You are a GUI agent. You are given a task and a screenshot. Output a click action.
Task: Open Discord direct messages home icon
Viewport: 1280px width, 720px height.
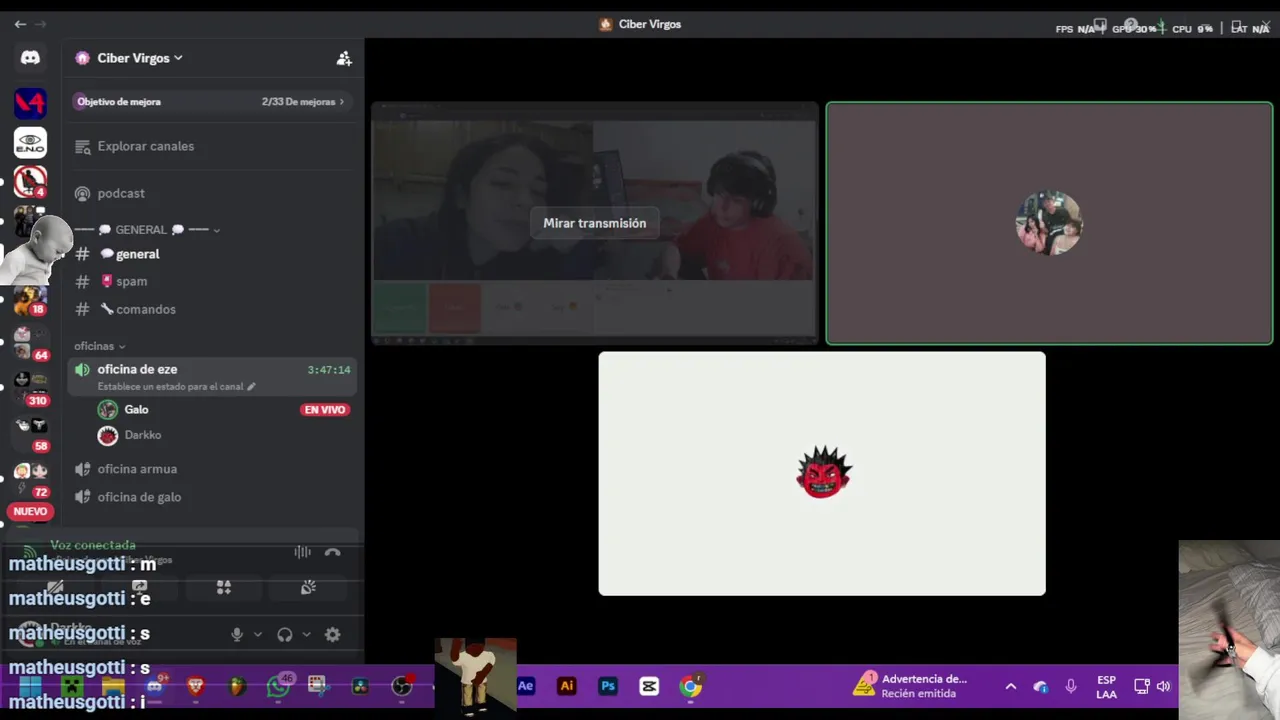[30, 58]
